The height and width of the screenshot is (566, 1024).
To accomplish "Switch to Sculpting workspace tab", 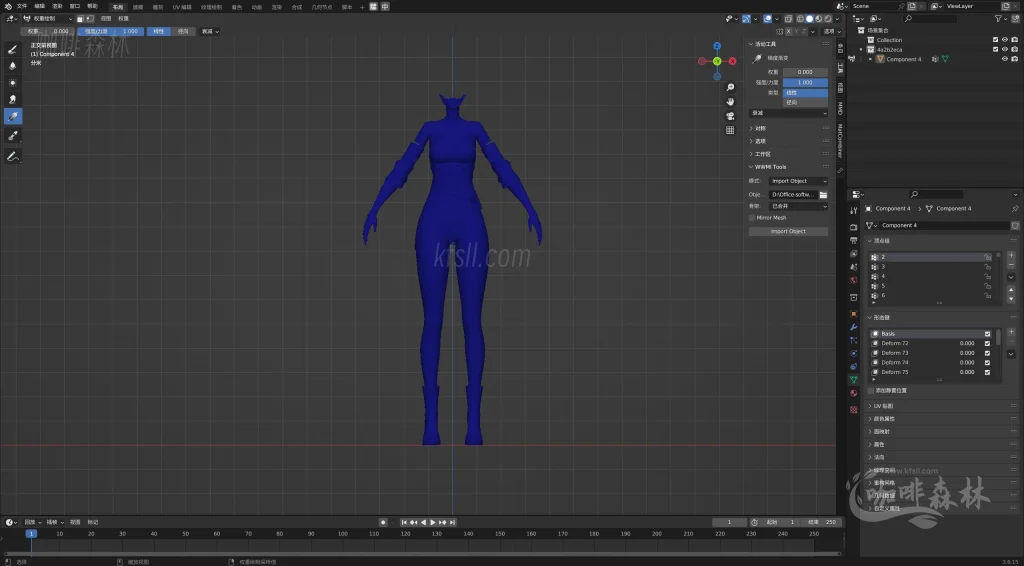I will click(x=158, y=7).
